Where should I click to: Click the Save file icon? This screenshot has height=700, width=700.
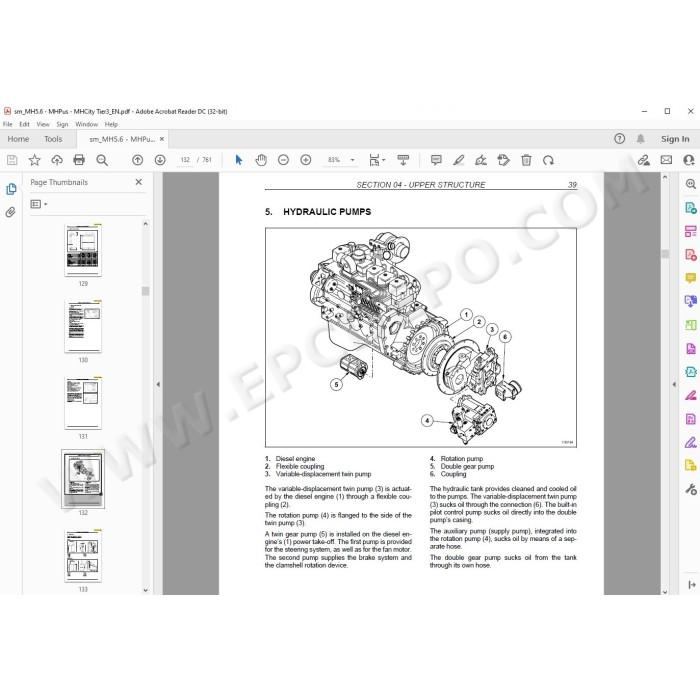[12, 160]
